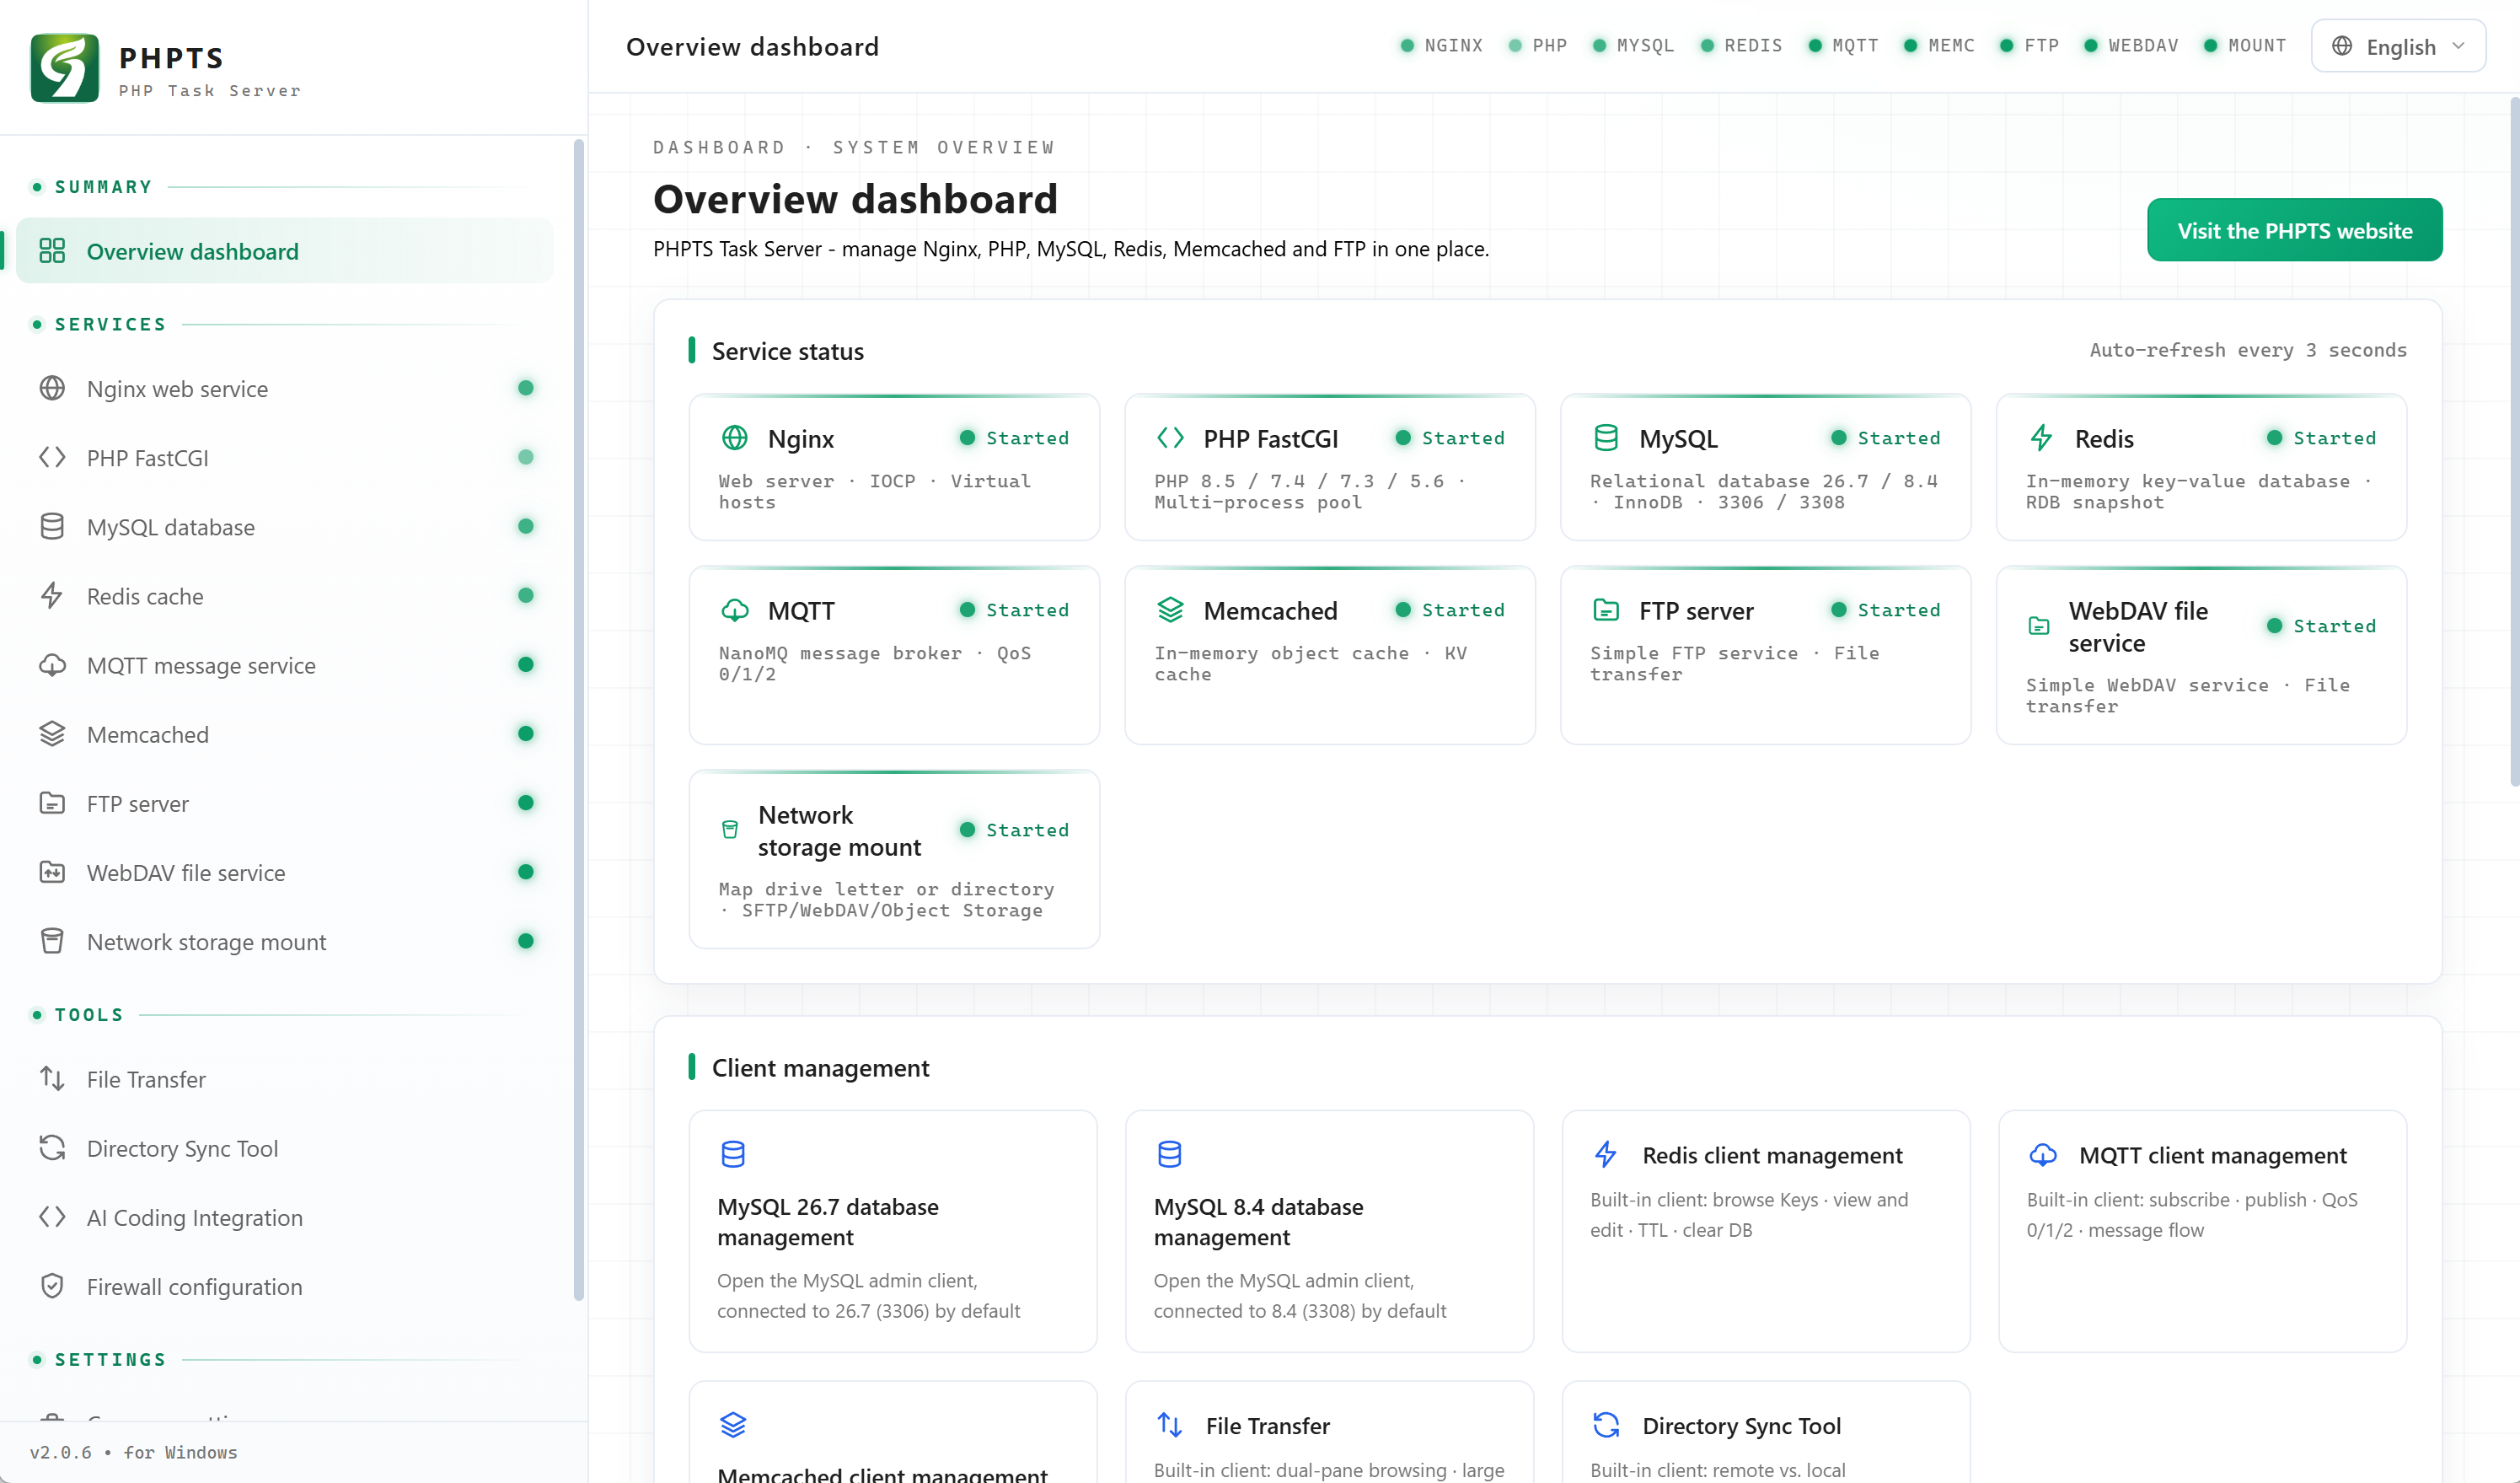
Task: Open the Memcached sidebar item
Action: coord(285,734)
